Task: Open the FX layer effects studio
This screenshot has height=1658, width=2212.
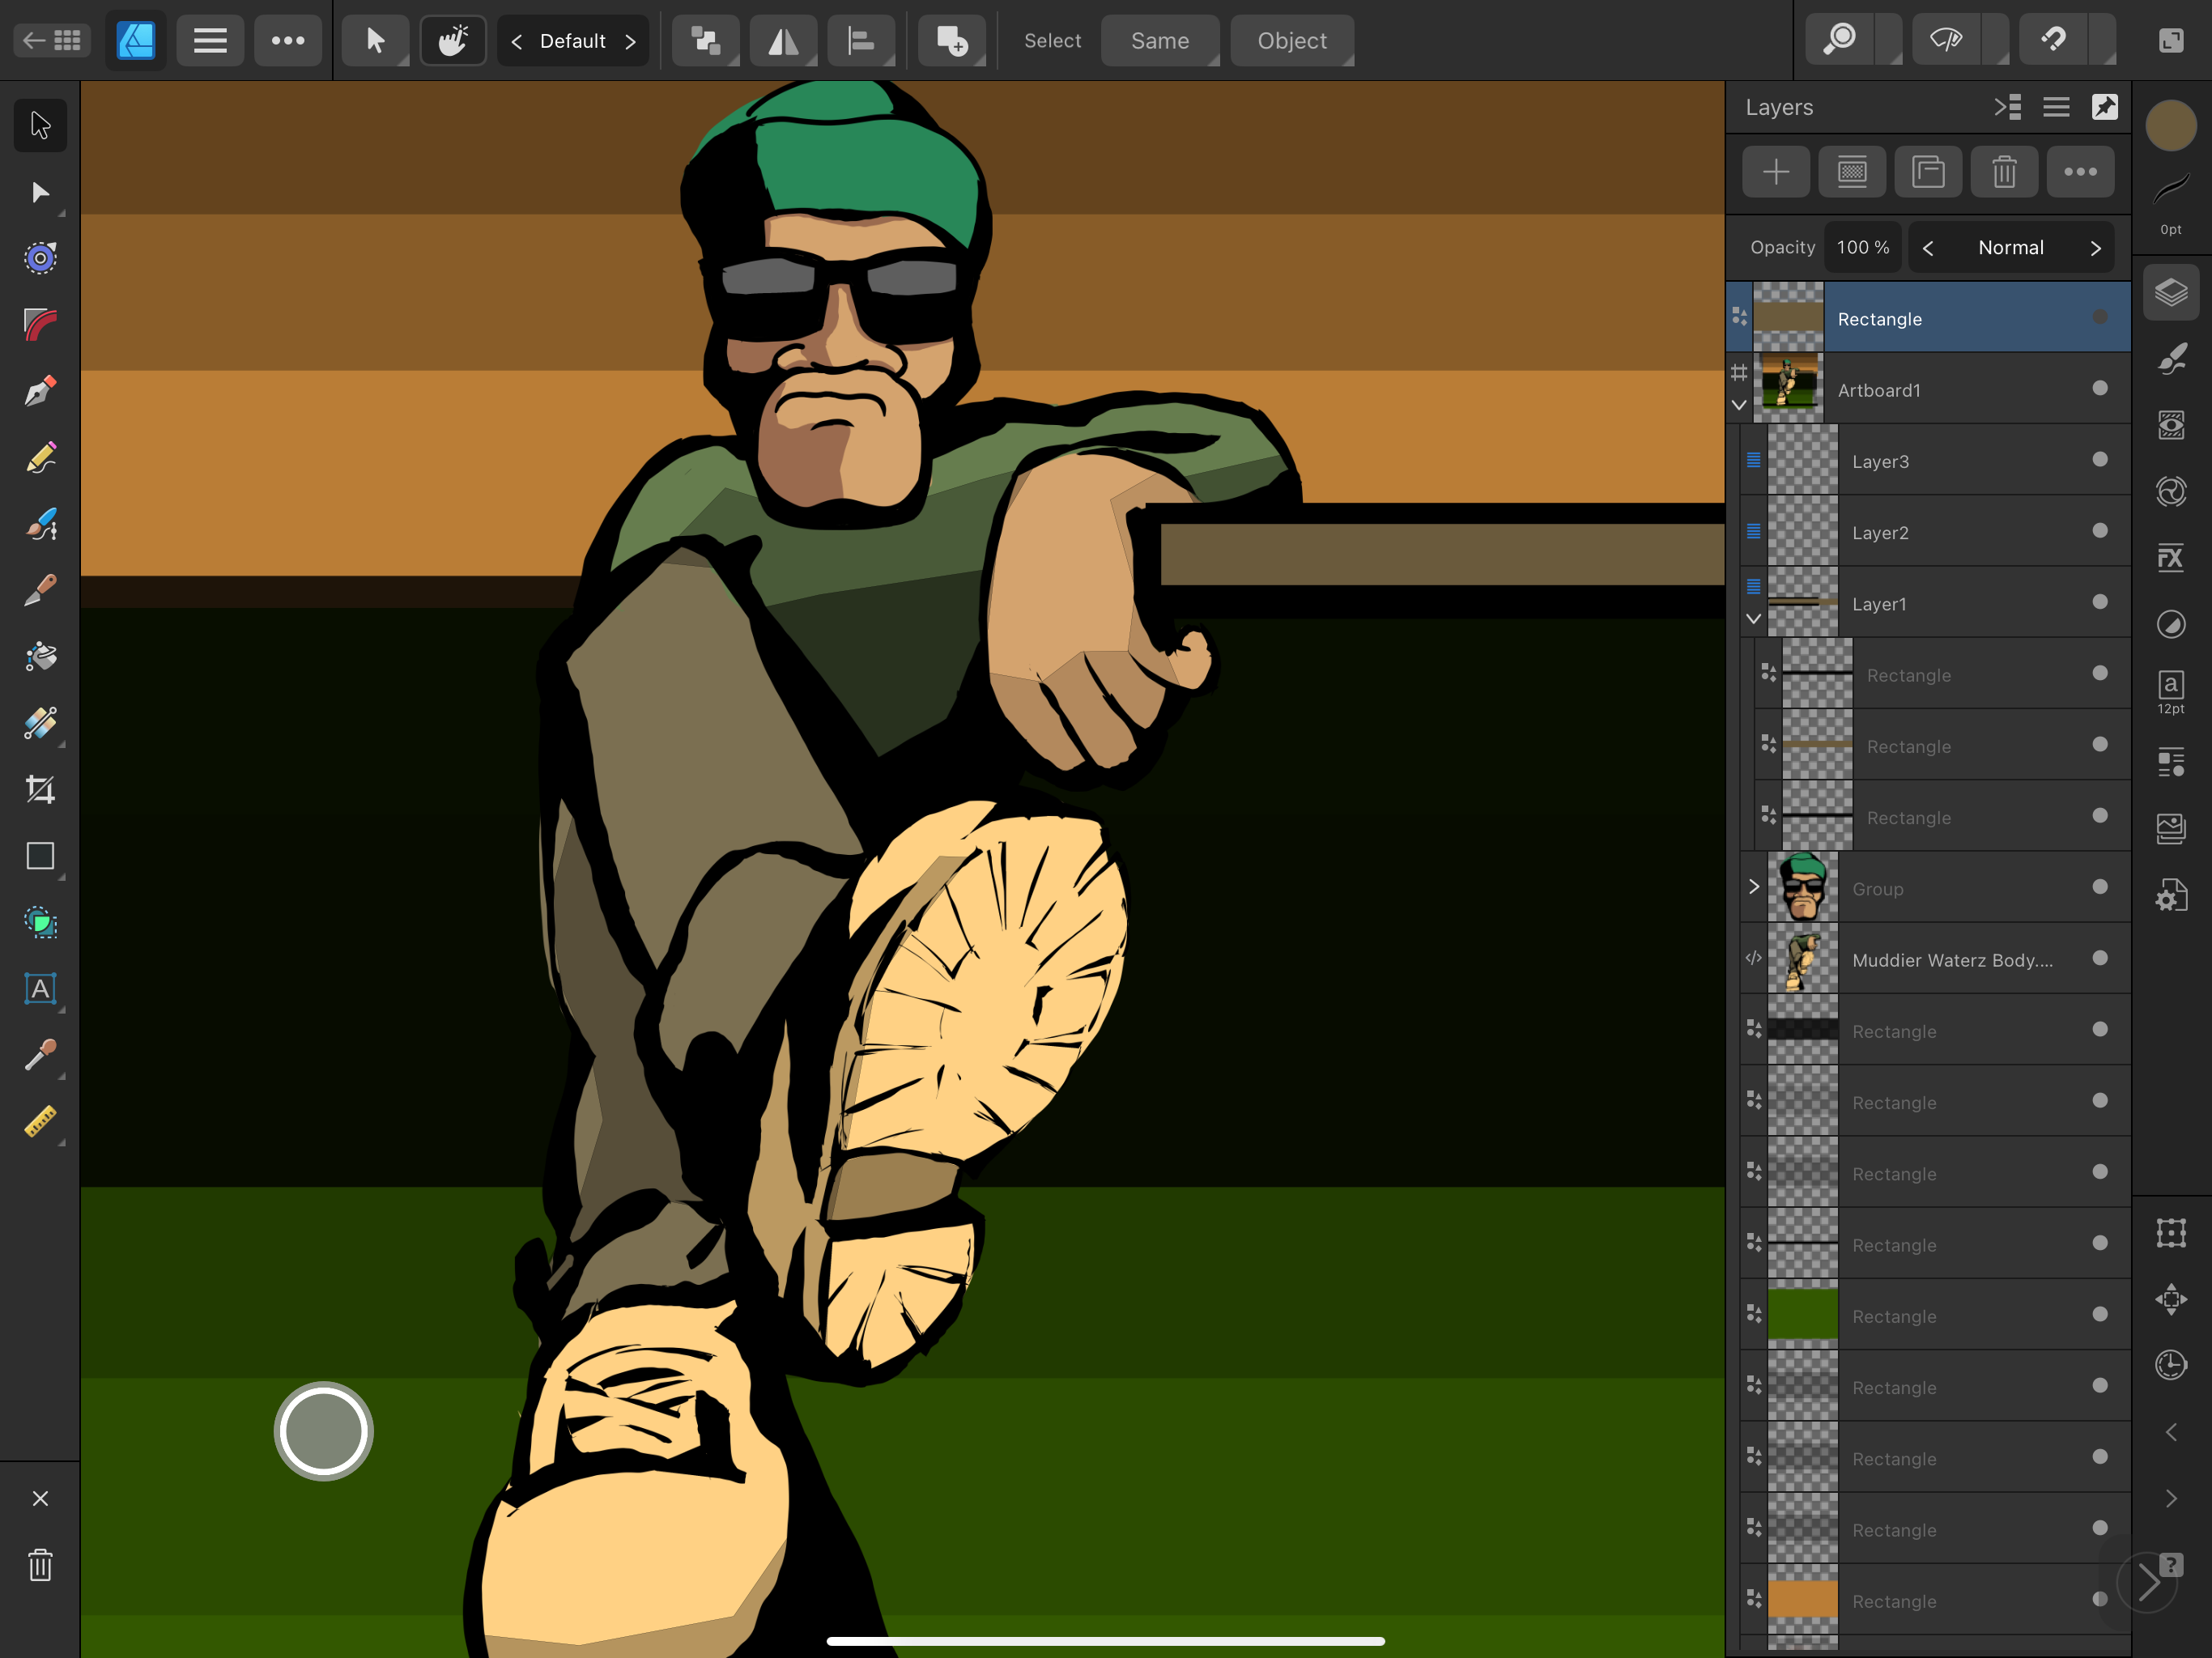Action: (x=2170, y=557)
